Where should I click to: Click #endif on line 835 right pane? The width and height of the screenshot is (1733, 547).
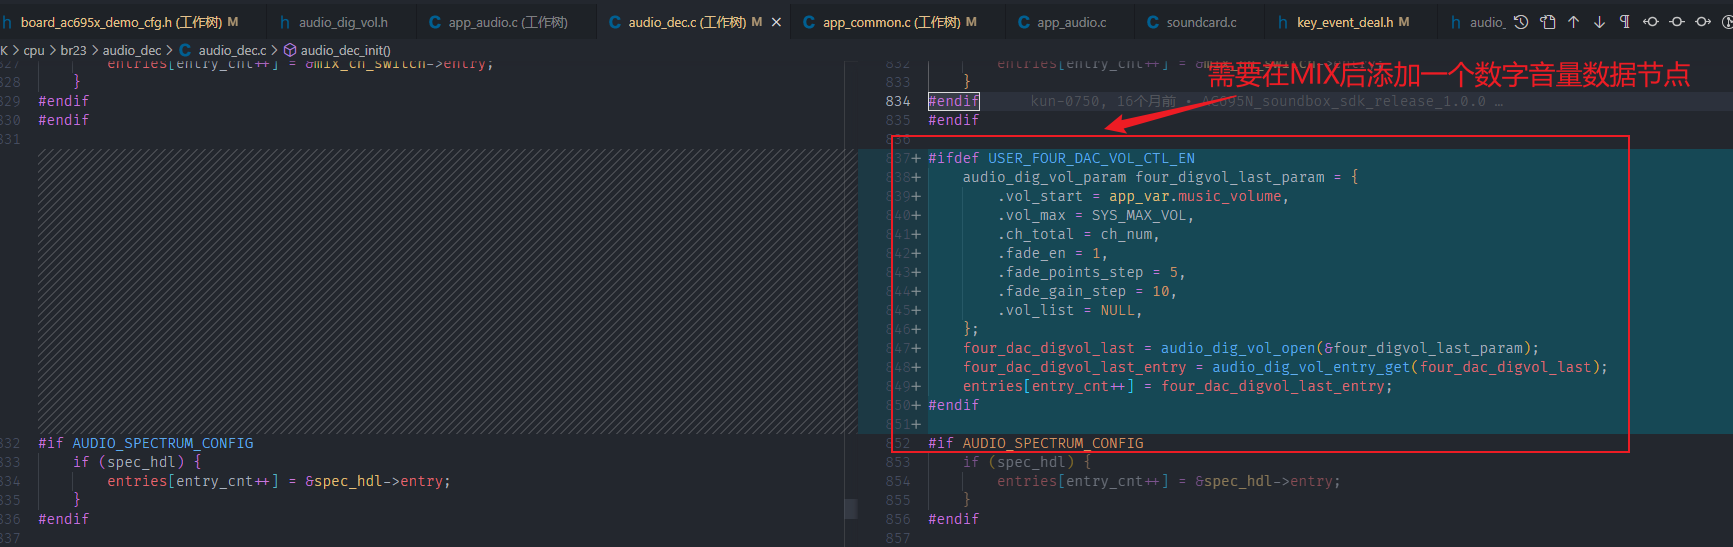click(953, 120)
